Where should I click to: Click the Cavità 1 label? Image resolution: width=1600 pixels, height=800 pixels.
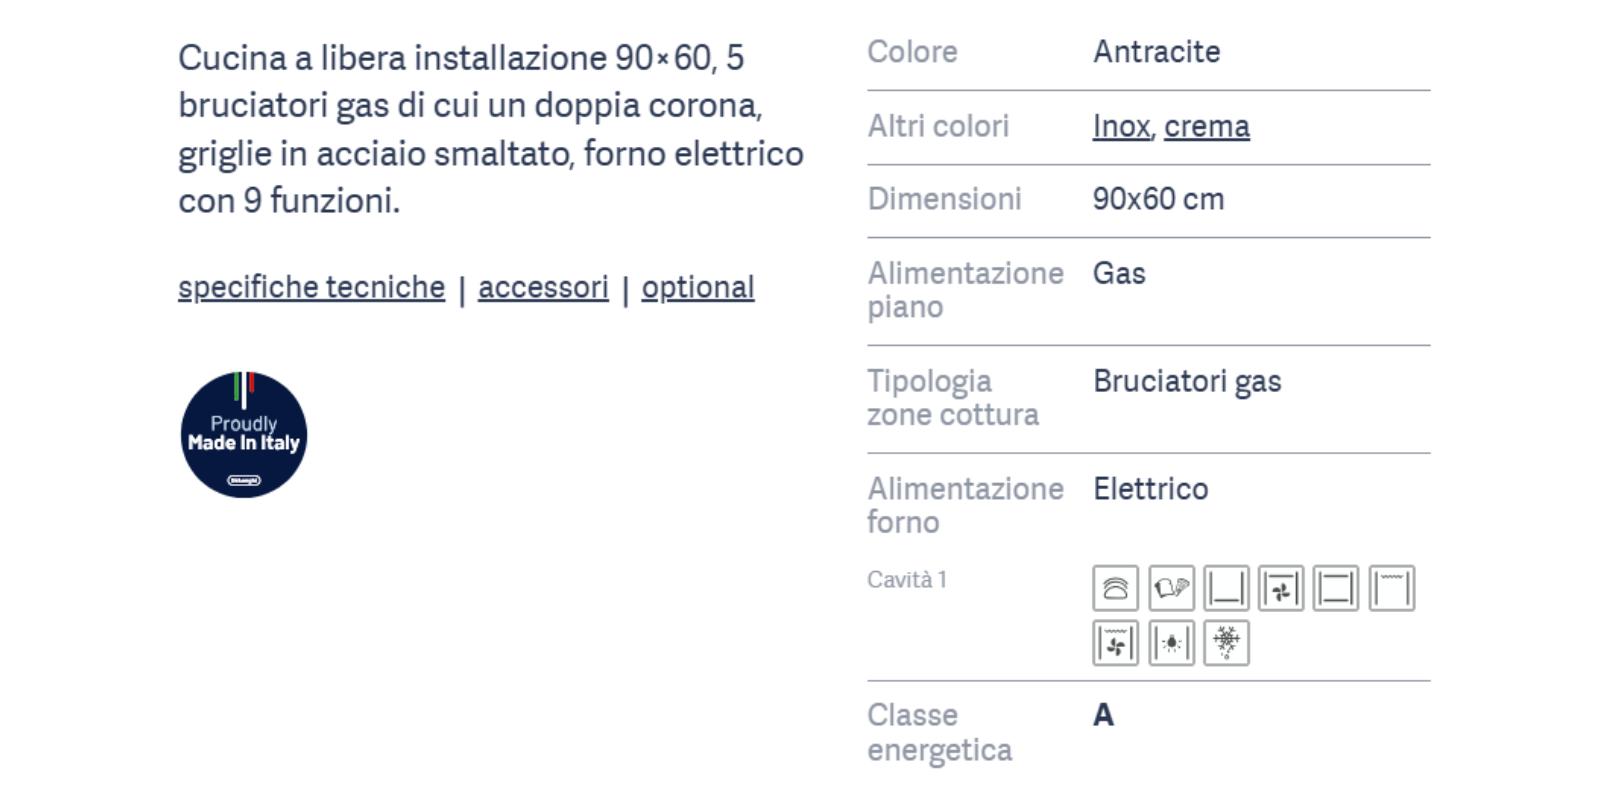point(907,580)
